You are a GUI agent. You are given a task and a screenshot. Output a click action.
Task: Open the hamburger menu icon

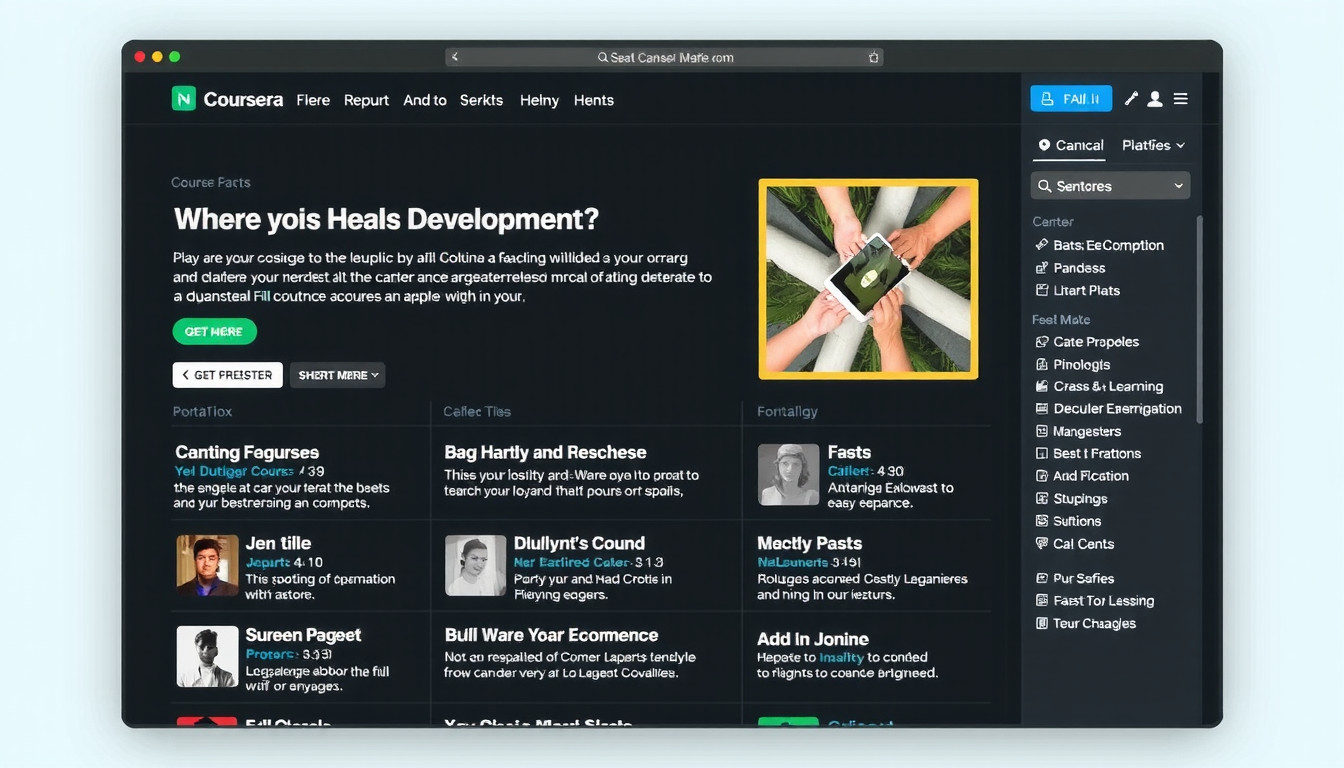click(1181, 99)
